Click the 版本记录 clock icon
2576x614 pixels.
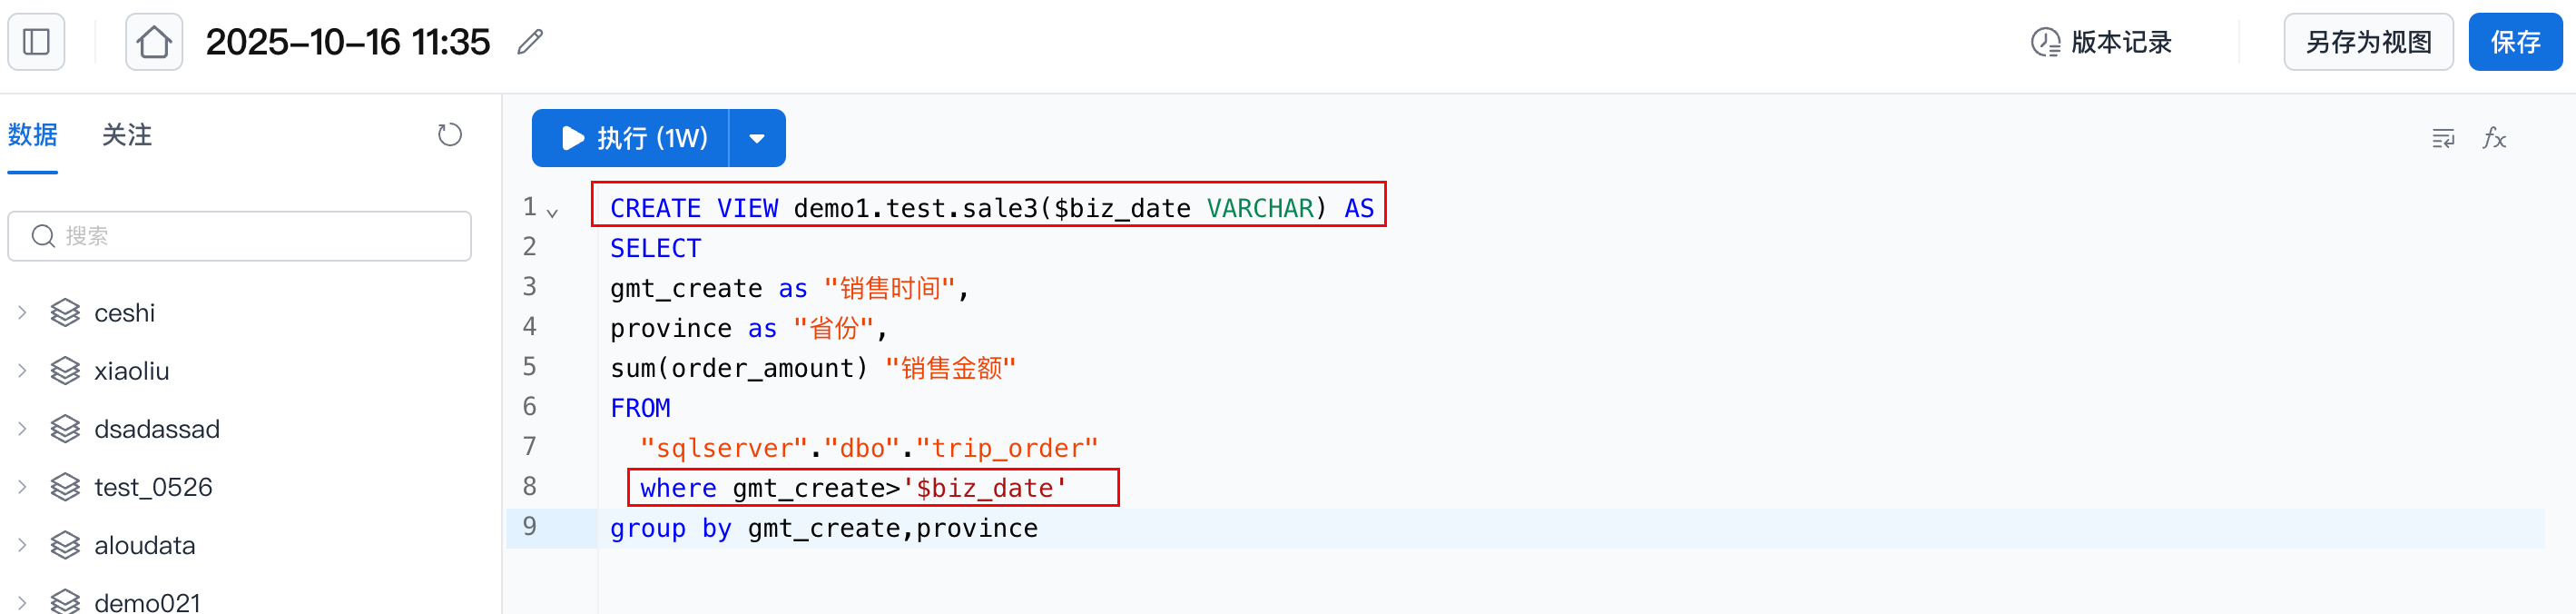point(2045,42)
